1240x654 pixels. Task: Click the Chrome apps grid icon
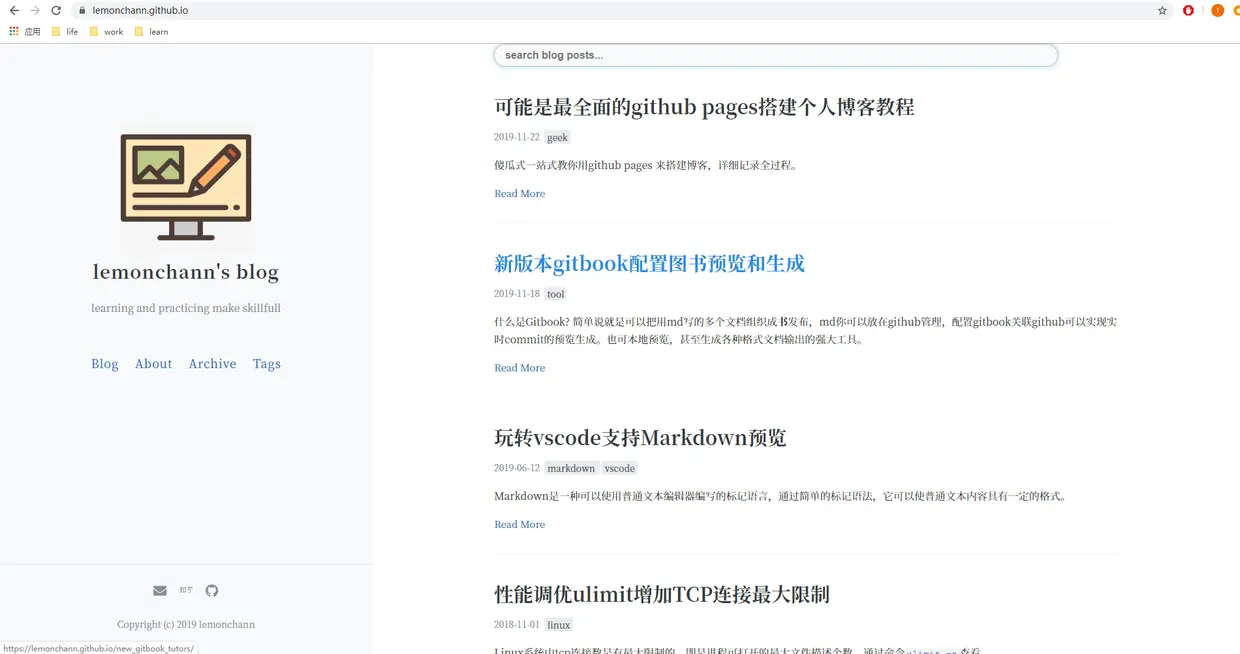pyautogui.click(x=14, y=31)
